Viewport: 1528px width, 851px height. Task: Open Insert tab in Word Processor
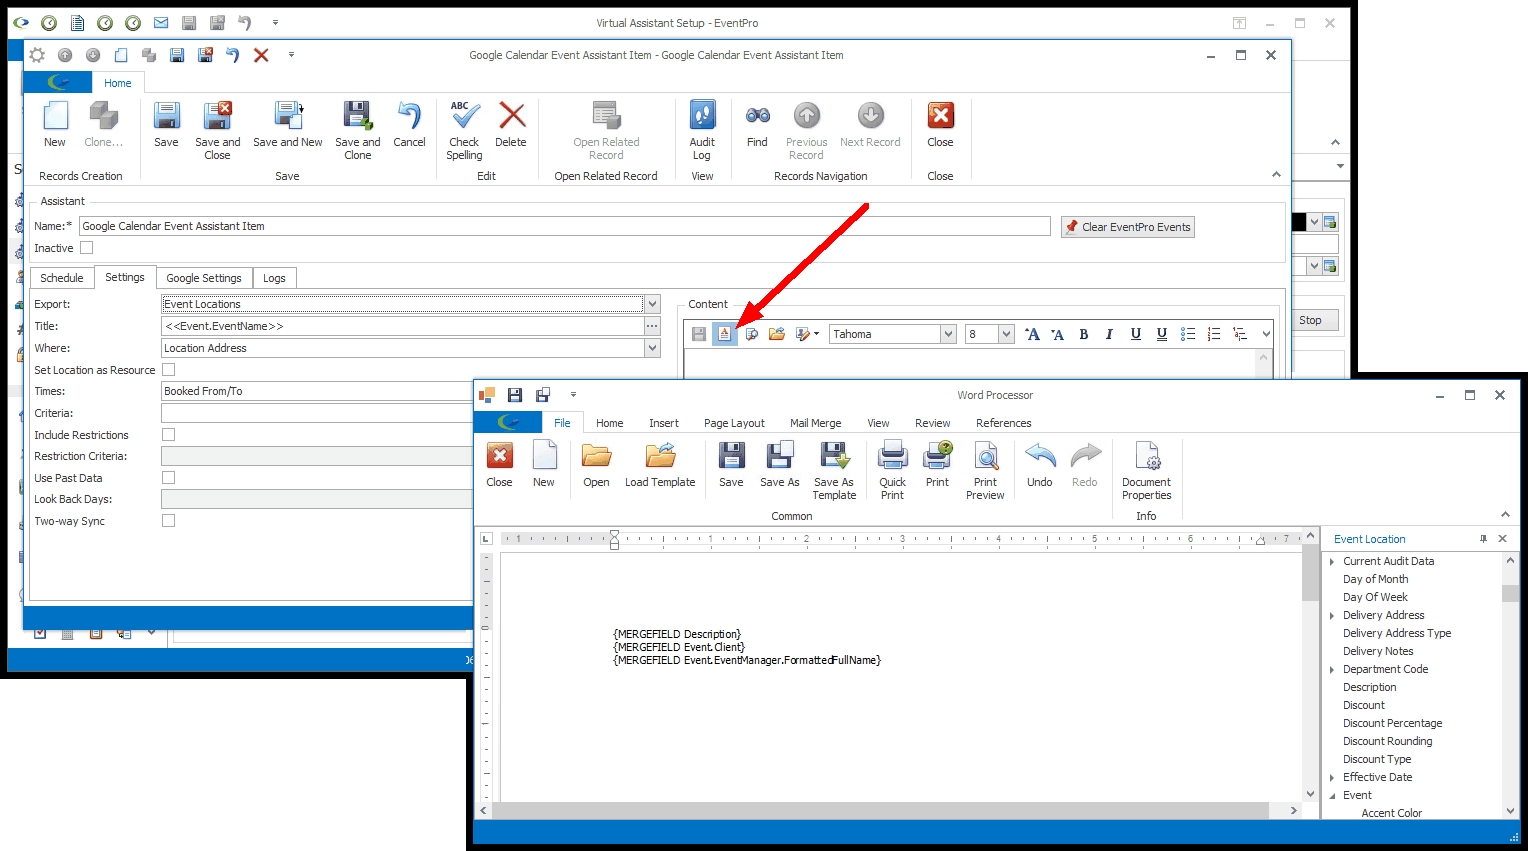664,423
